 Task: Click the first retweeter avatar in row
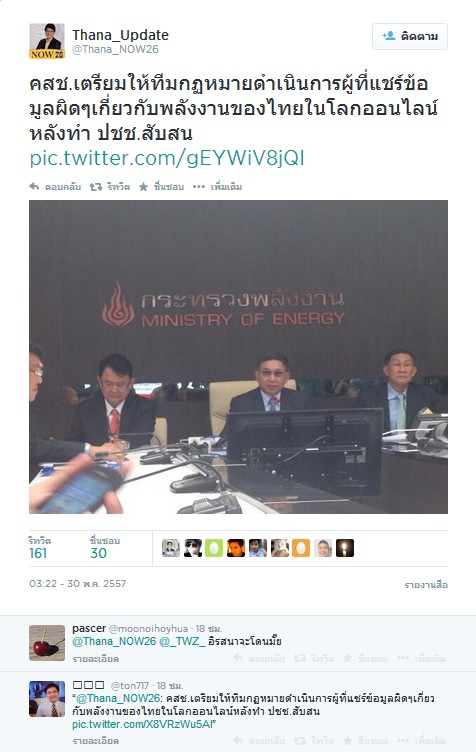171,548
